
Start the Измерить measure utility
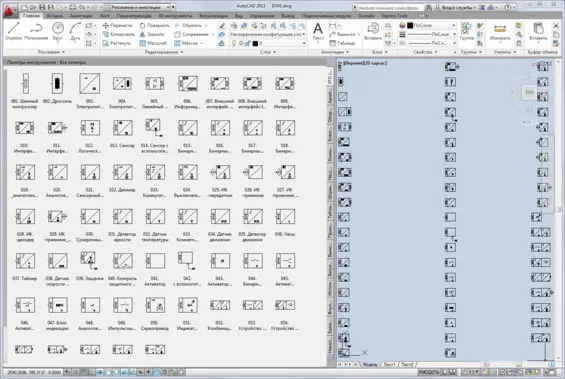pyautogui.click(x=500, y=32)
